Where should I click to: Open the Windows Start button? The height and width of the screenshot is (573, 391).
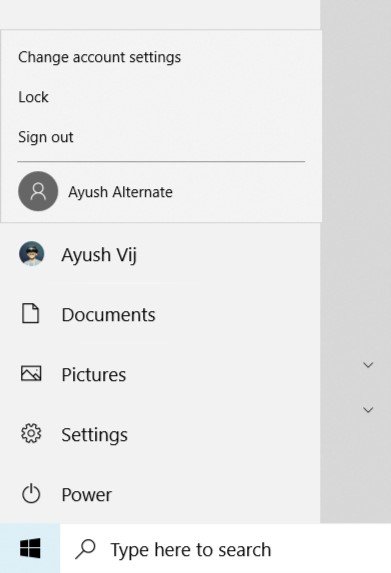[30, 548]
